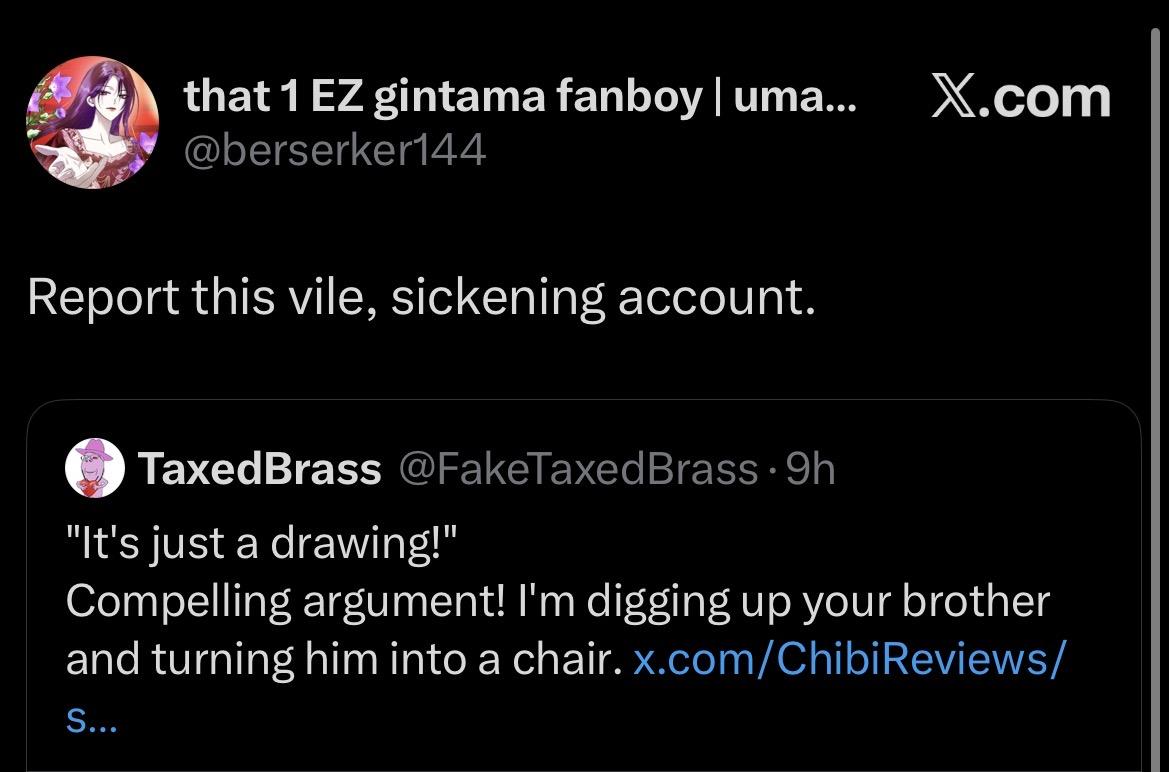Open berserker144's profile avatar
The image size is (1170, 772).
click(x=92, y=122)
